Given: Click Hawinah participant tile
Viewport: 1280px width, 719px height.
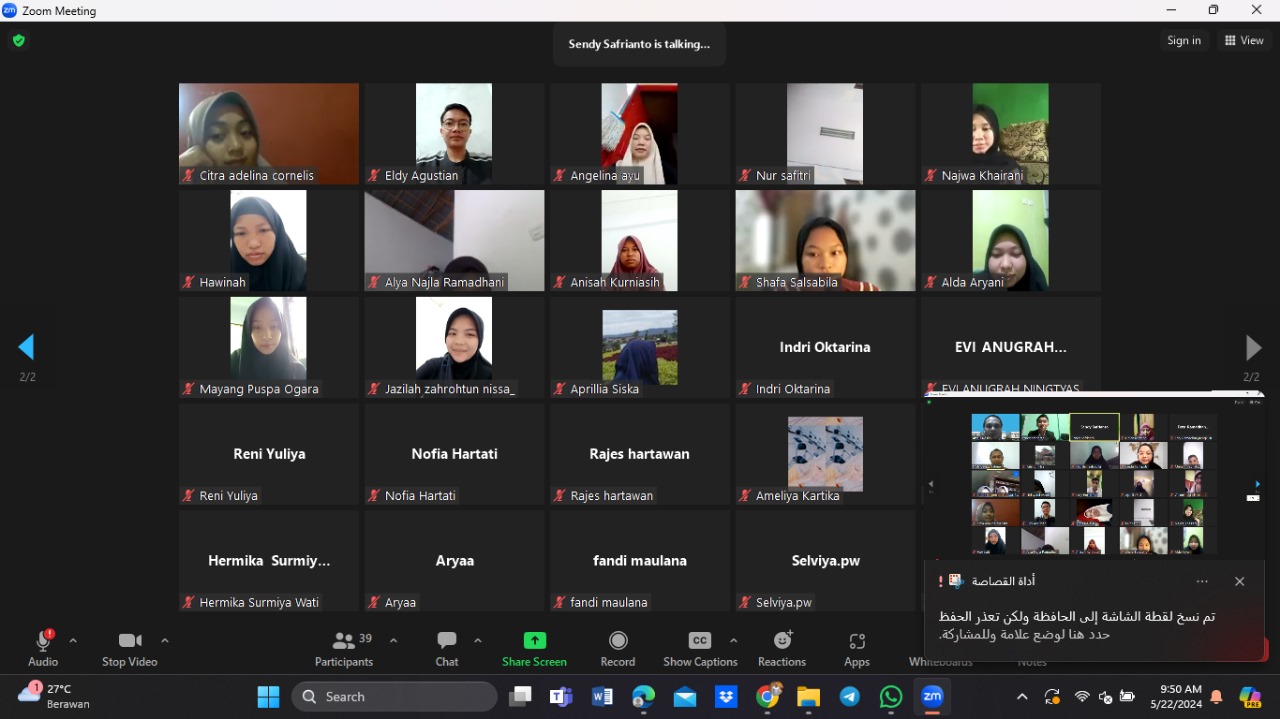Looking at the screenshot, I should point(269,241).
